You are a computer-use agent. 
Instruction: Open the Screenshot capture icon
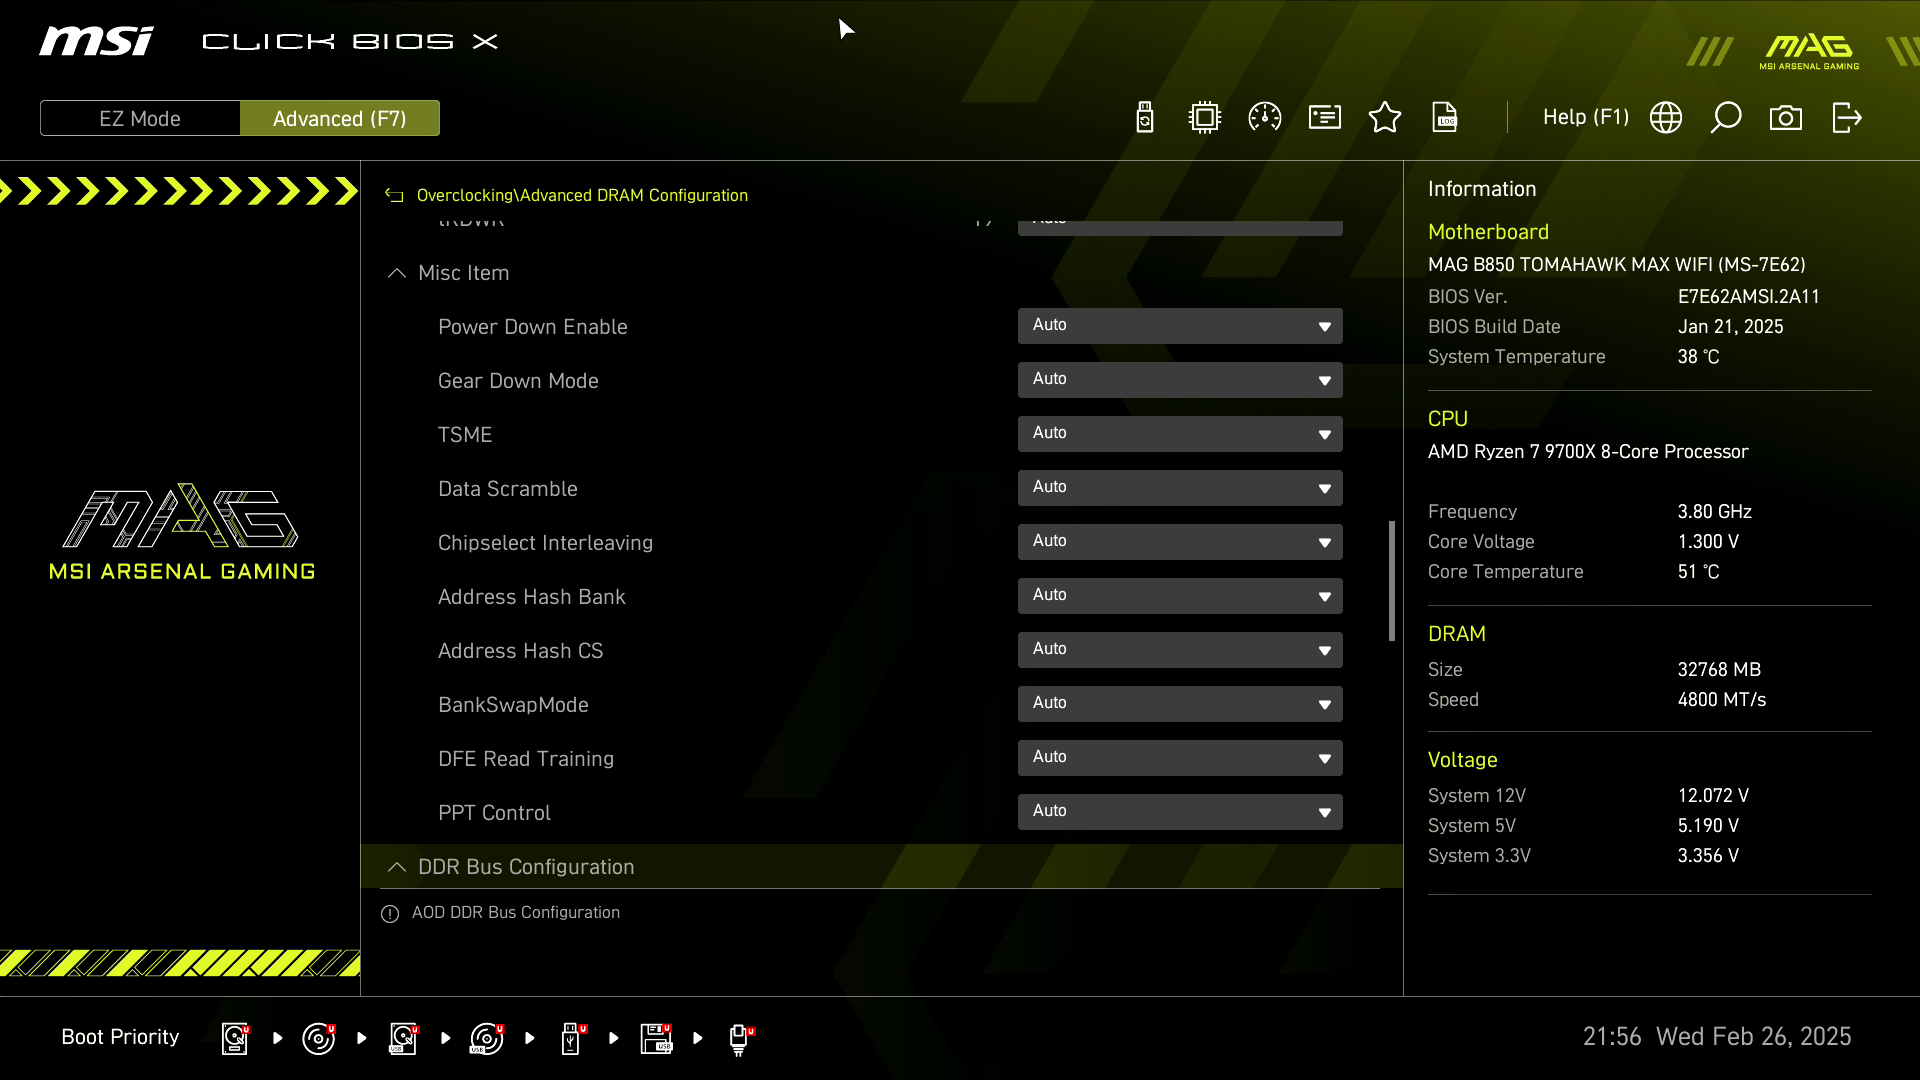pos(1785,117)
